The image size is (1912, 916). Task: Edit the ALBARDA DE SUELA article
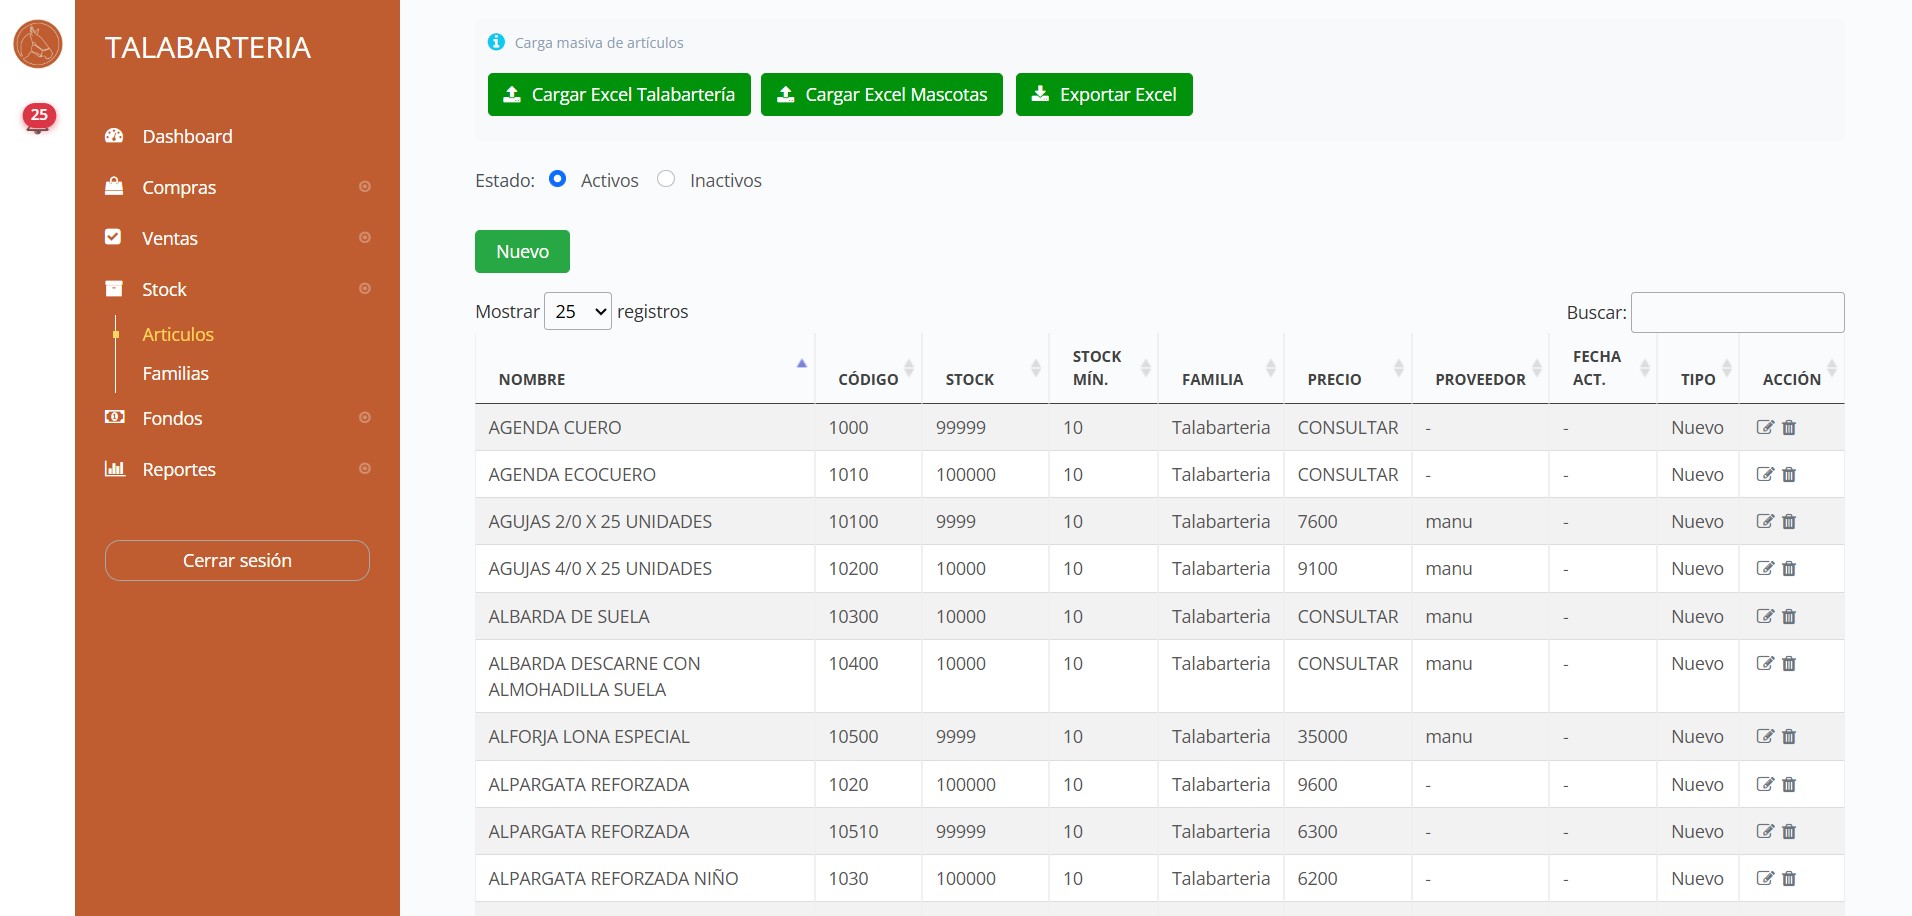coord(1765,617)
